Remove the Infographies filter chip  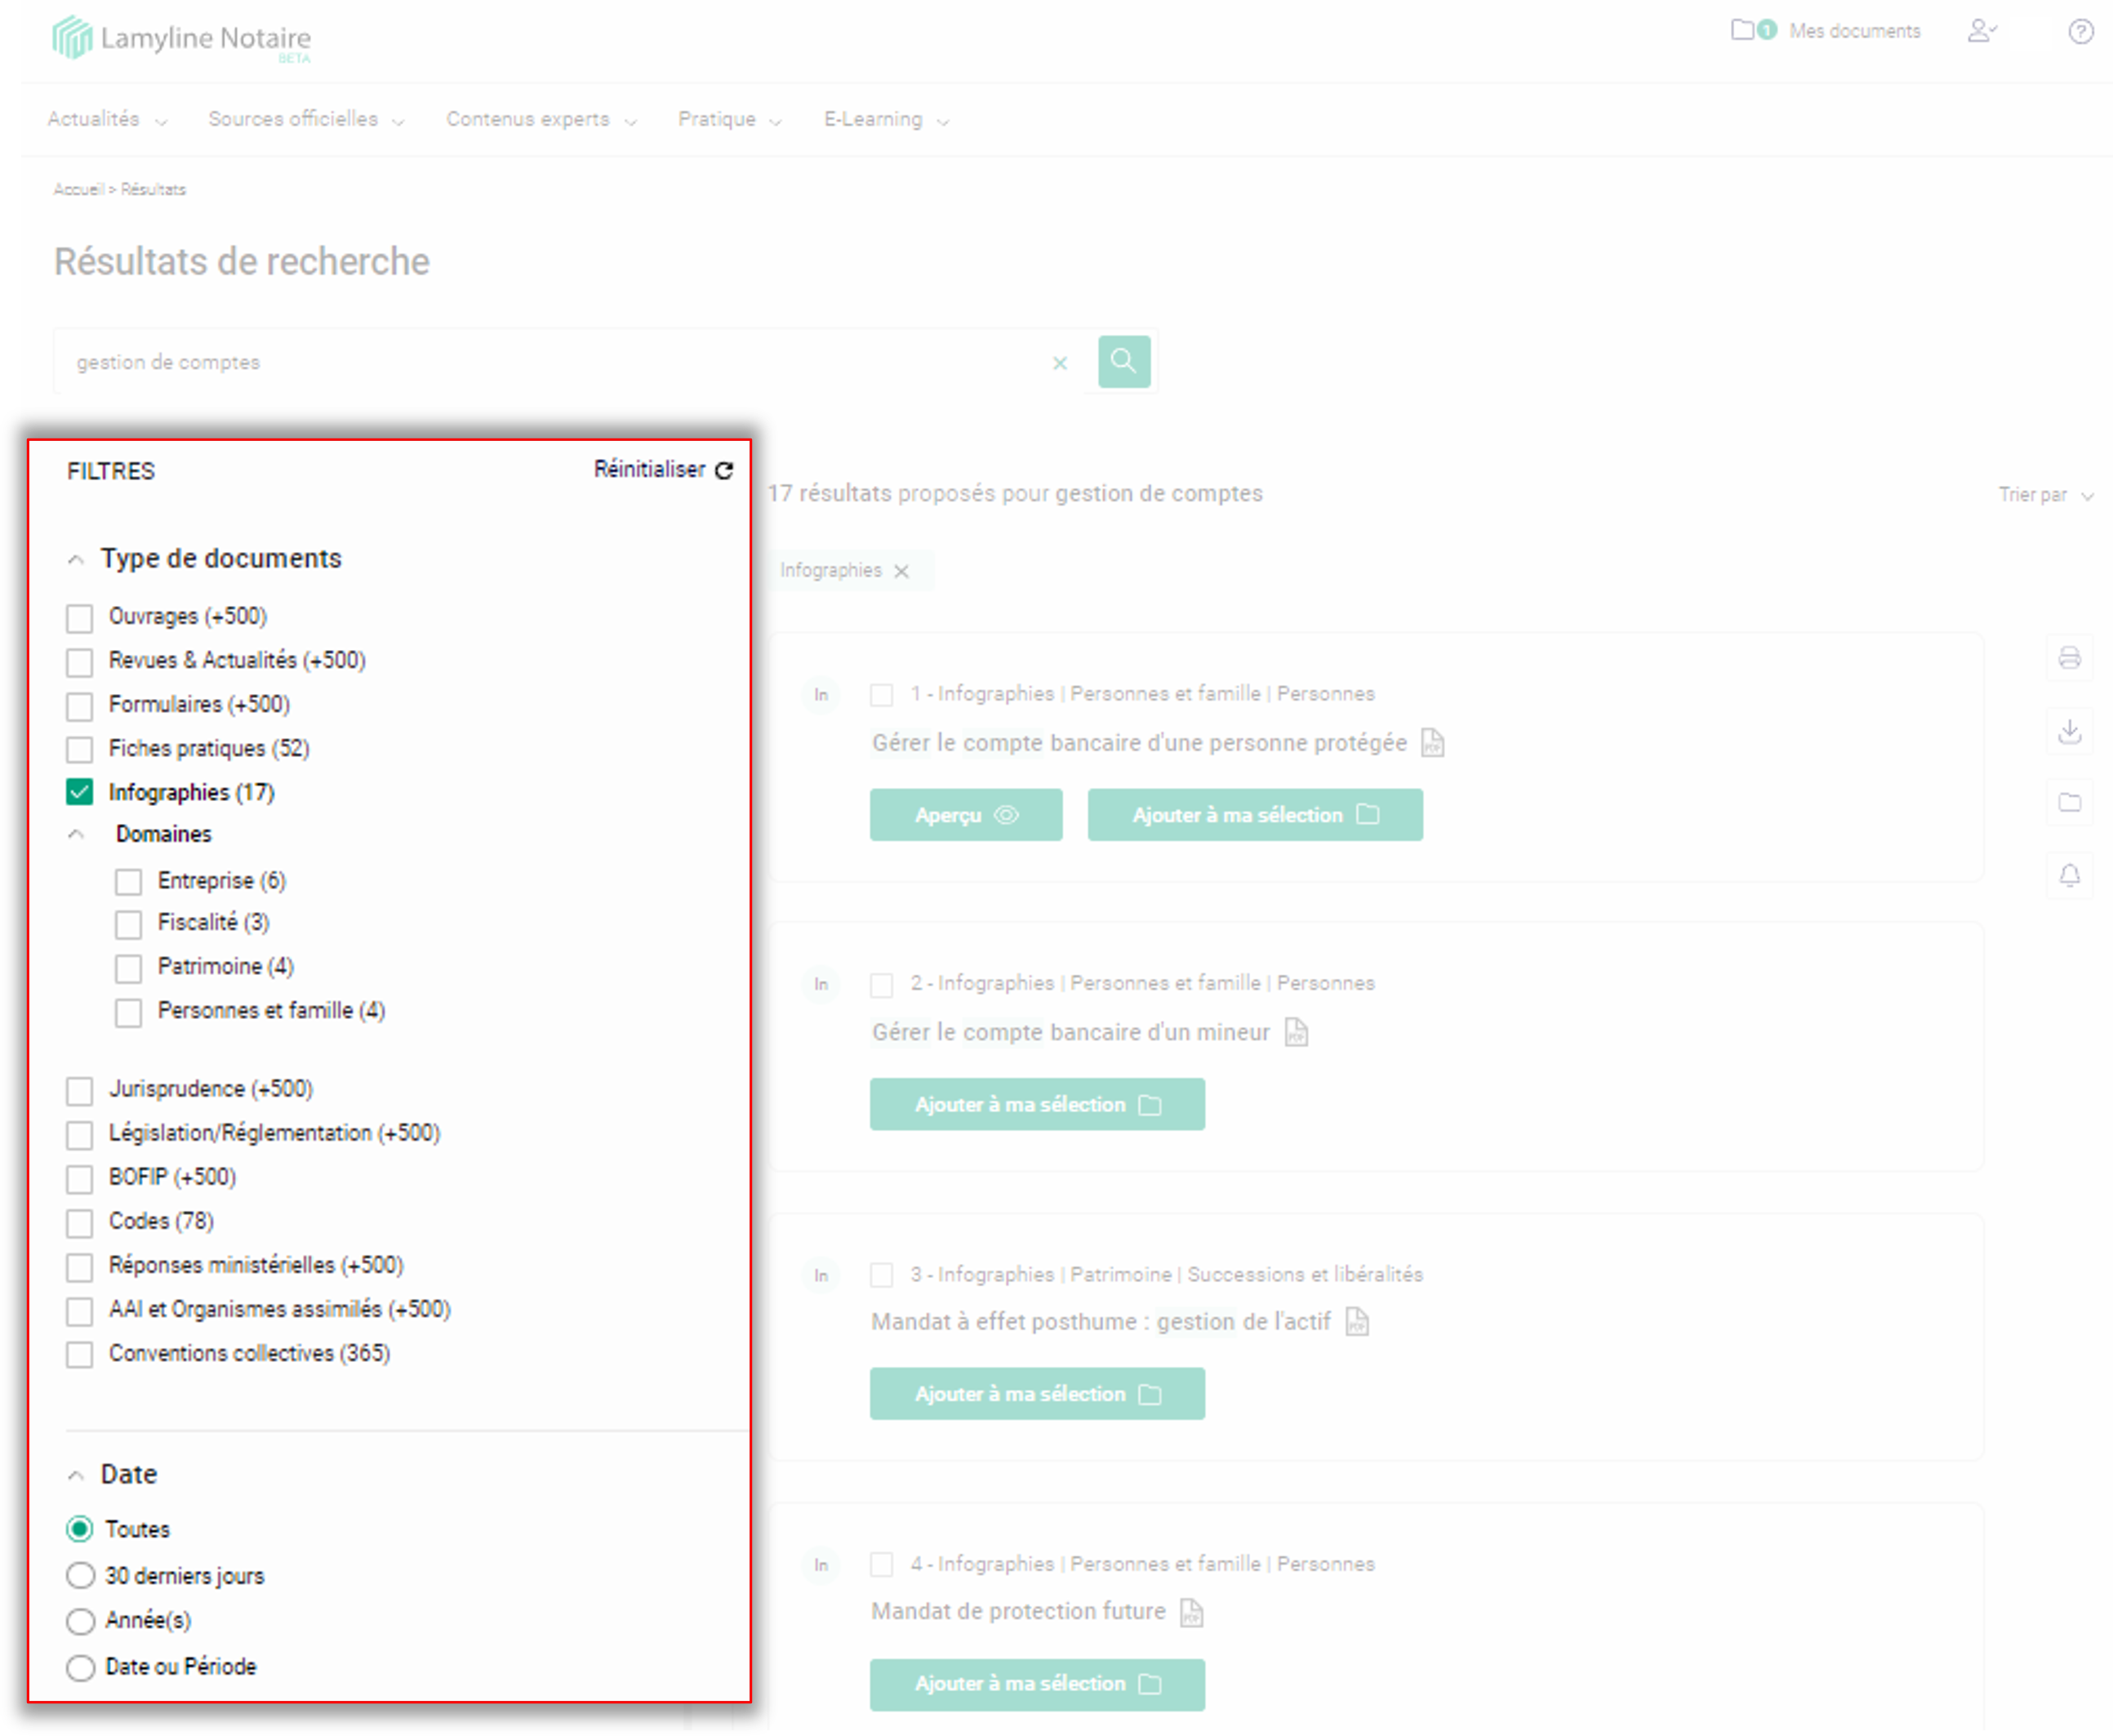click(901, 571)
